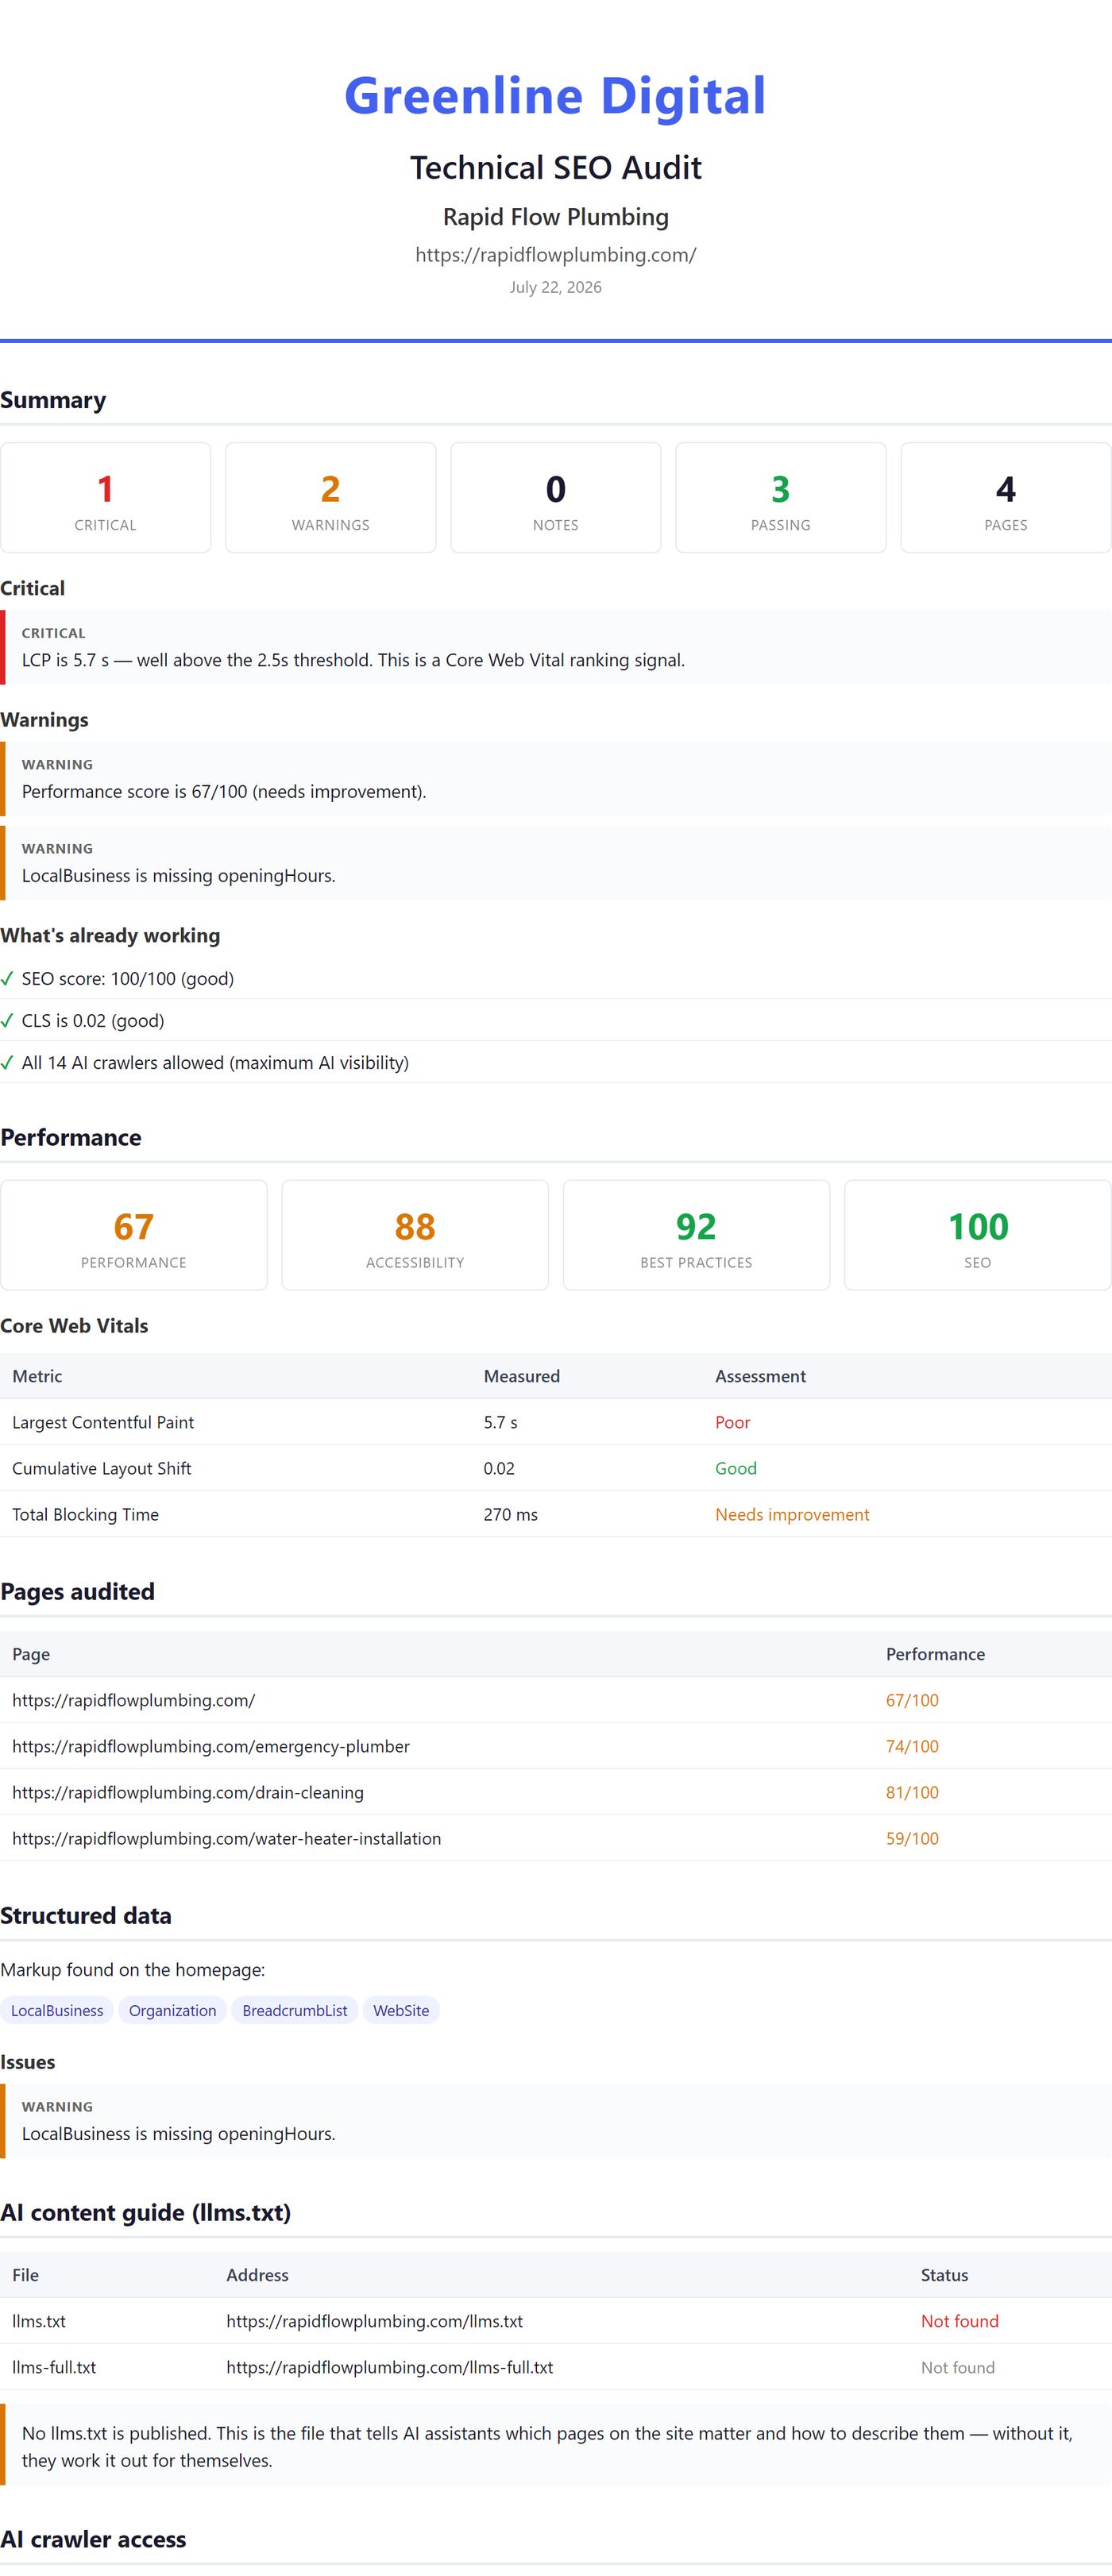Click the openingHours warning under Warnings
Screen dimensions: 1112x2576
click(x=556, y=863)
